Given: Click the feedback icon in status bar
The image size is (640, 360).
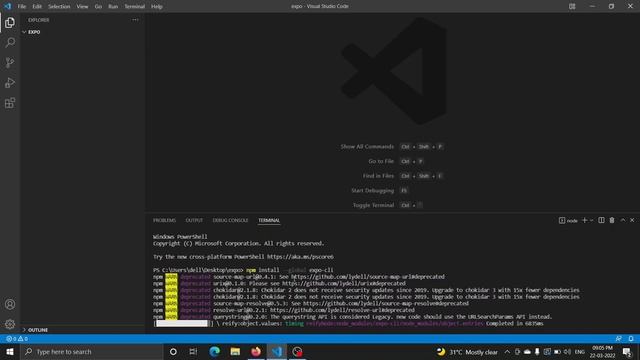Looking at the screenshot, I should [619, 339].
